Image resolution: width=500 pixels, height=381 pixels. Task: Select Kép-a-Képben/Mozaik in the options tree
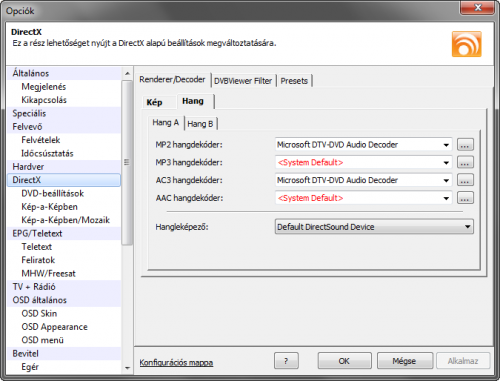pyautogui.click(x=64, y=220)
